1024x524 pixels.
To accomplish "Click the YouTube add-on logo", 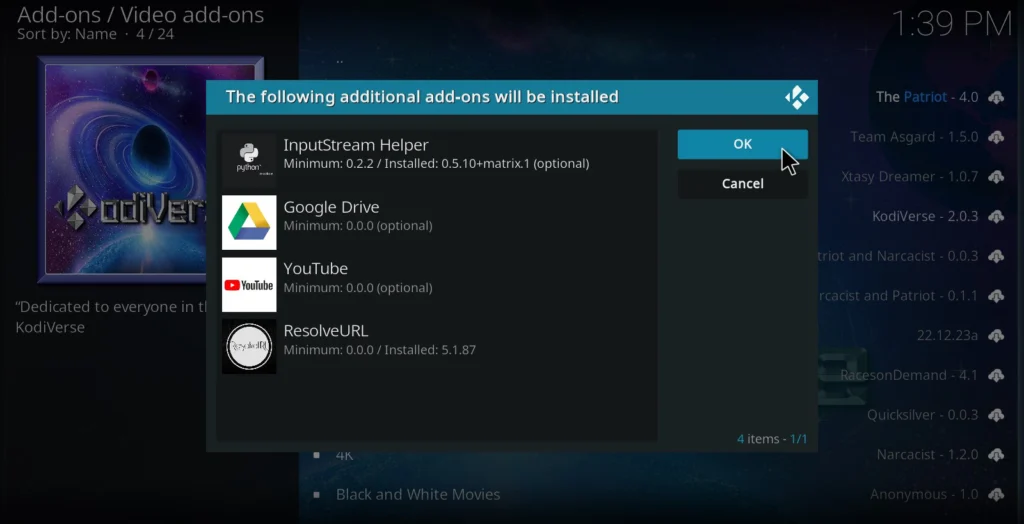I will [249, 285].
